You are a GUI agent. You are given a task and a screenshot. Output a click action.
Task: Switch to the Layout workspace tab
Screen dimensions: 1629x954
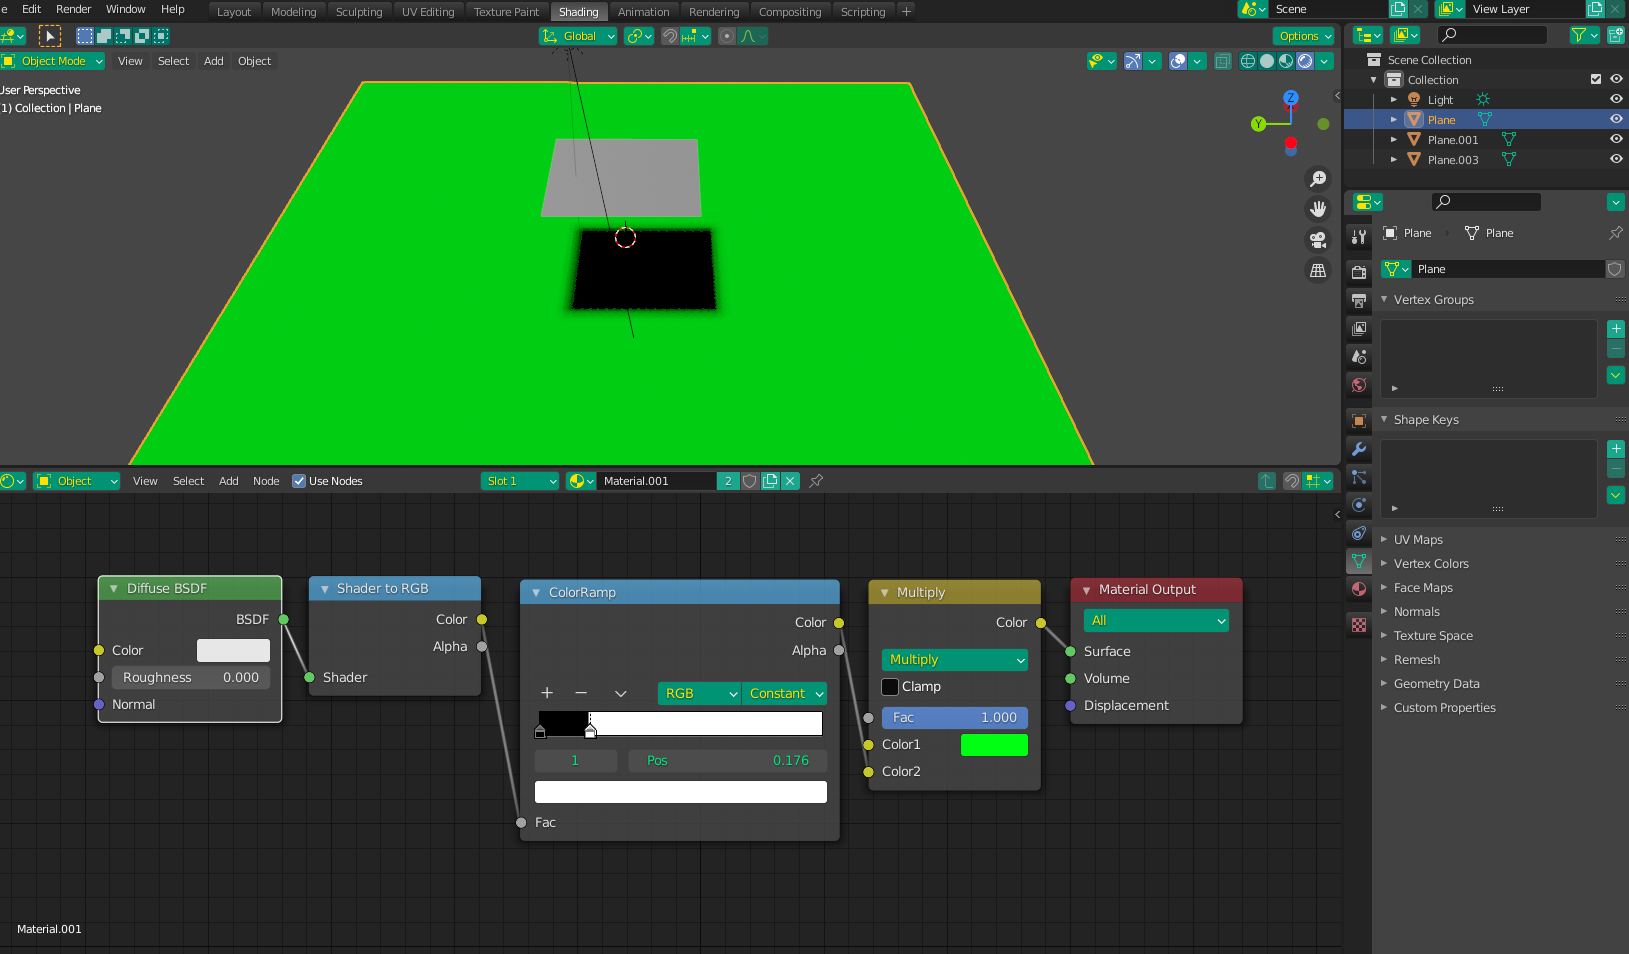click(x=234, y=12)
